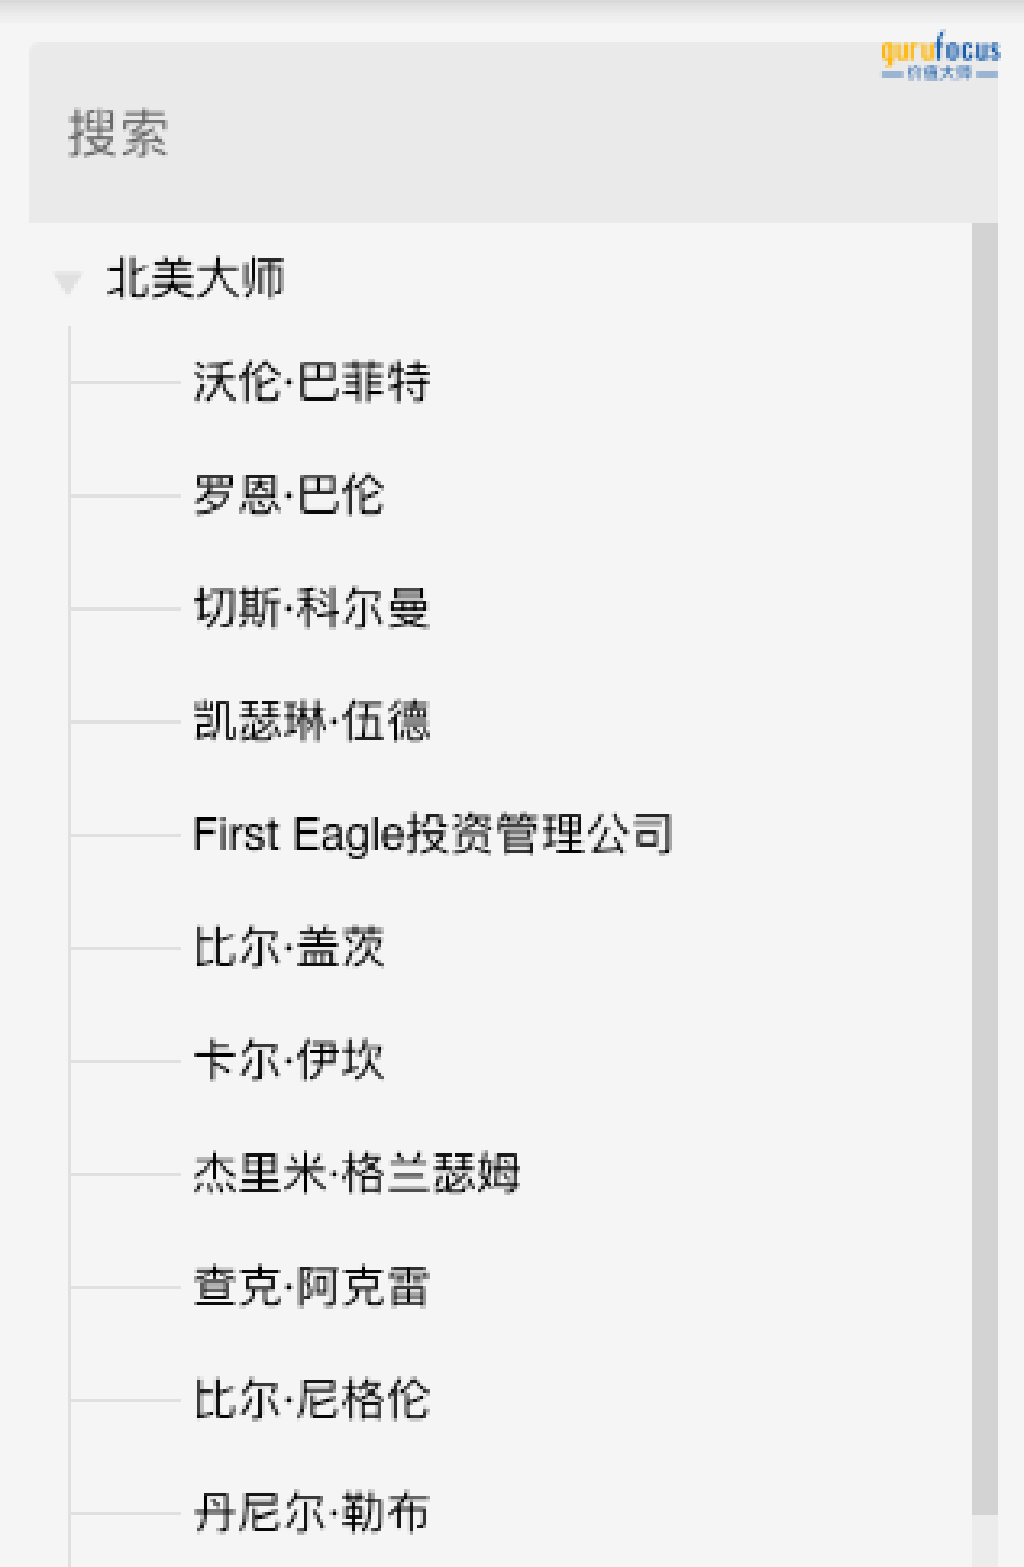
Task: Click the 比尔·盖茨 item
Action: (x=289, y=947)
